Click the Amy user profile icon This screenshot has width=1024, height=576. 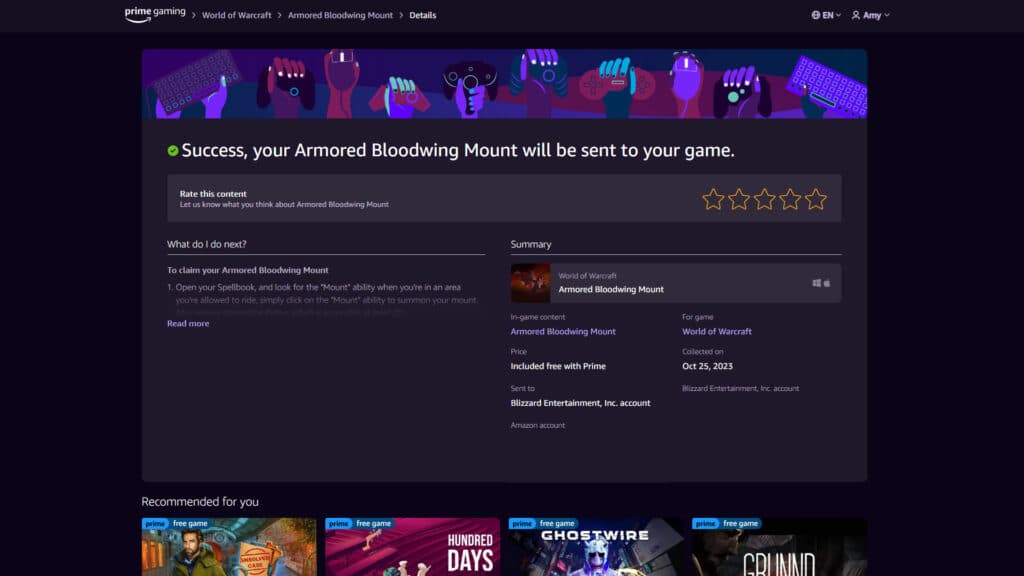coord(856,16)
